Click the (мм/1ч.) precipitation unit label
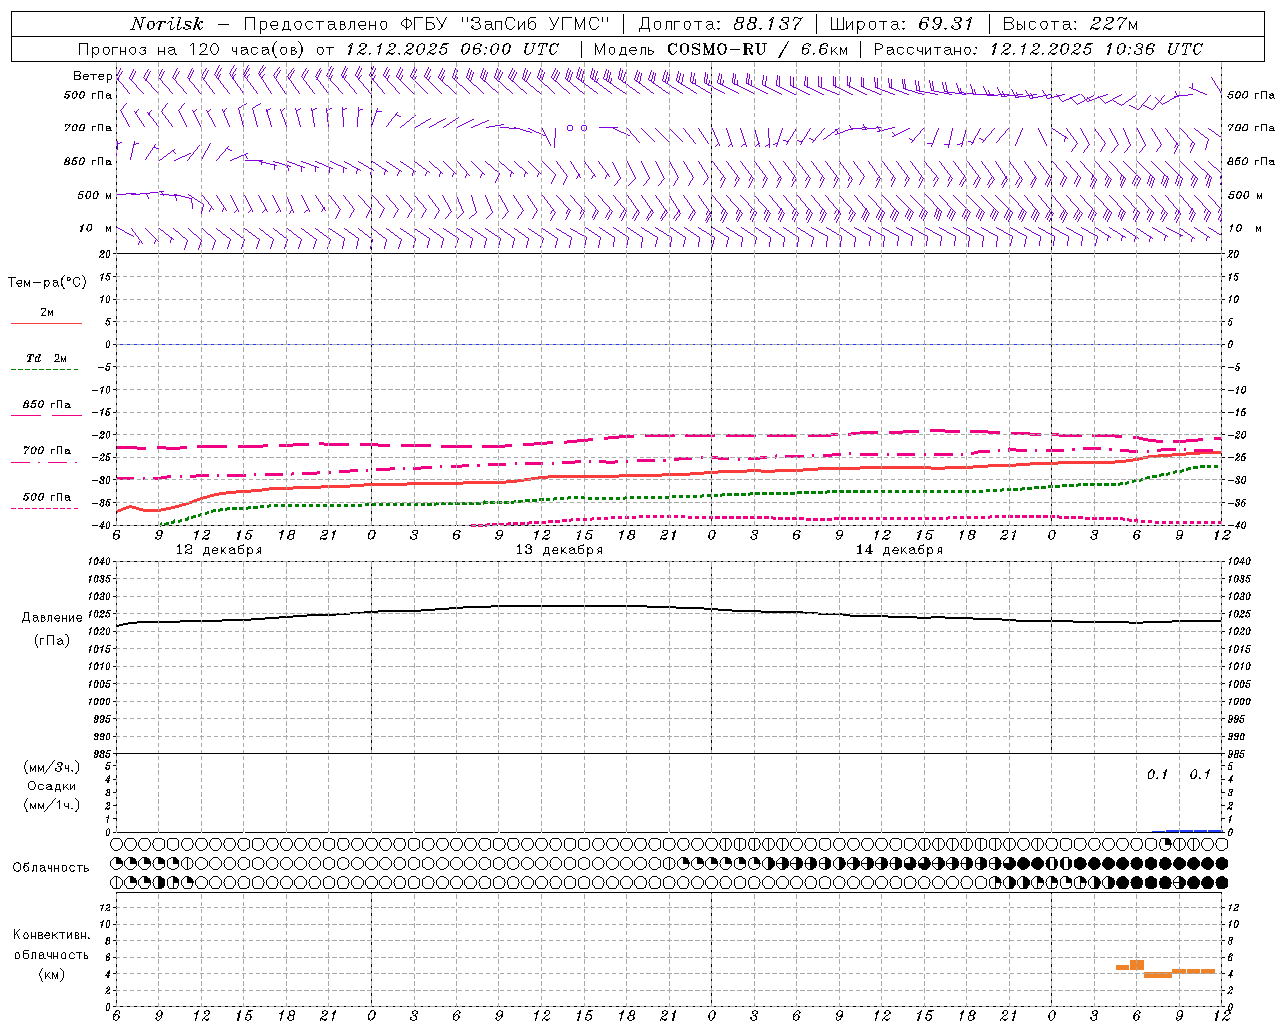The height and width of the screenshot is (1024, 1280). click(x=52, y=805)
